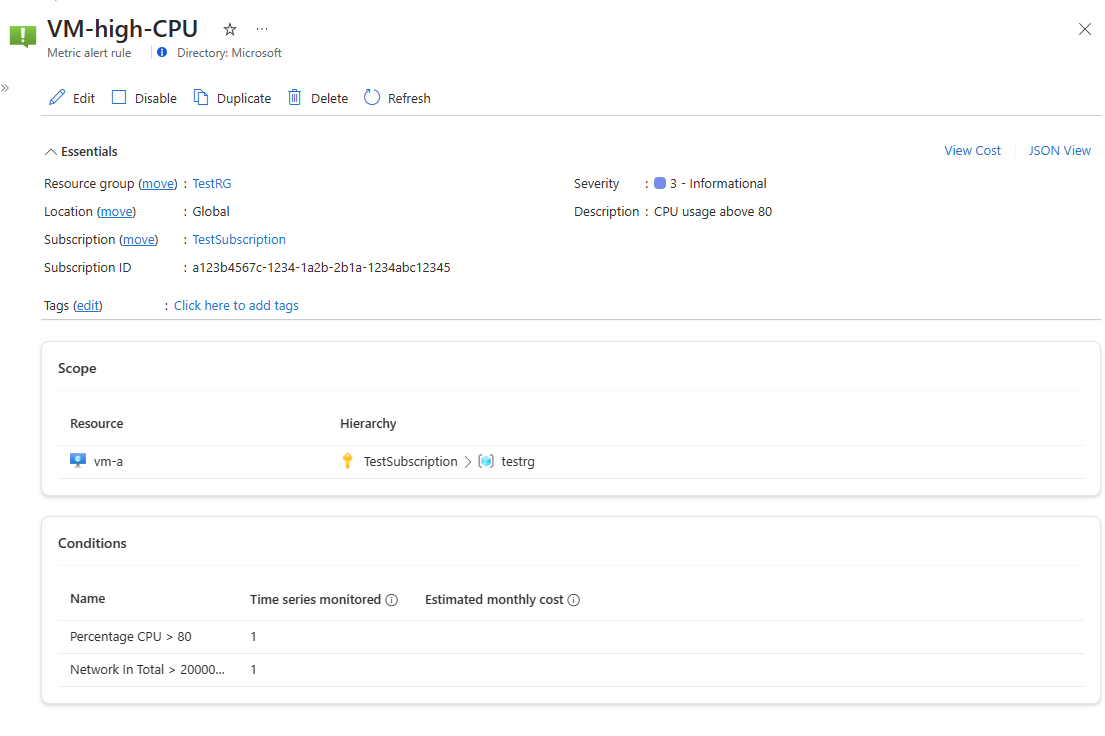Open JSON View
1105x736 pixels.
click(x=1059, y=150)
